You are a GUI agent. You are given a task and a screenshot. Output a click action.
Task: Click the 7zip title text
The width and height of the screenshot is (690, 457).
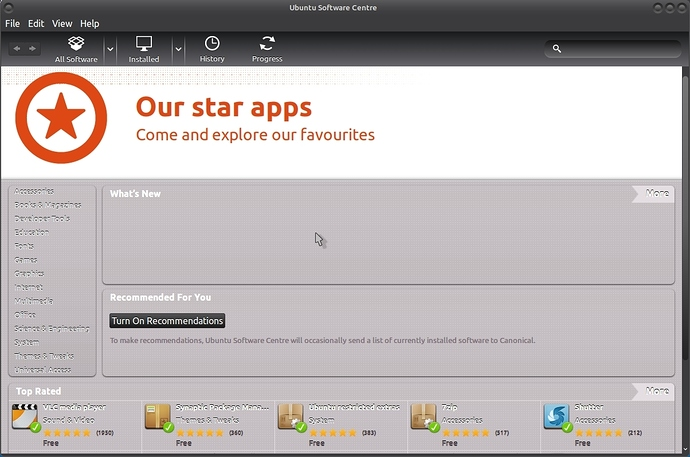(449, 407)
